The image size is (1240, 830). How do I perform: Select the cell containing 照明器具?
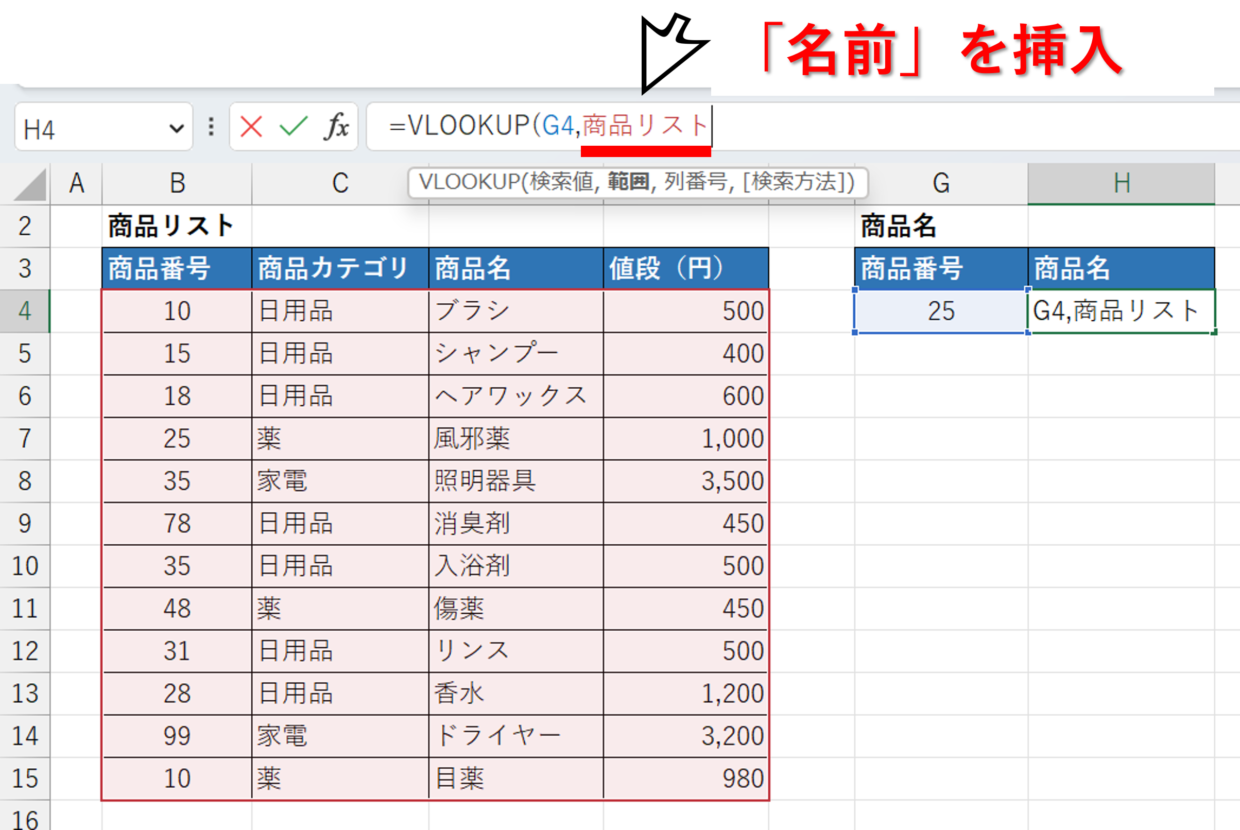click(516, 481)
